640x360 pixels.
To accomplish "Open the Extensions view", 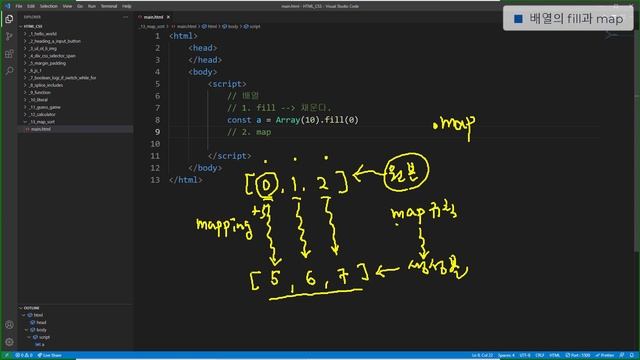I will (9, 54).
